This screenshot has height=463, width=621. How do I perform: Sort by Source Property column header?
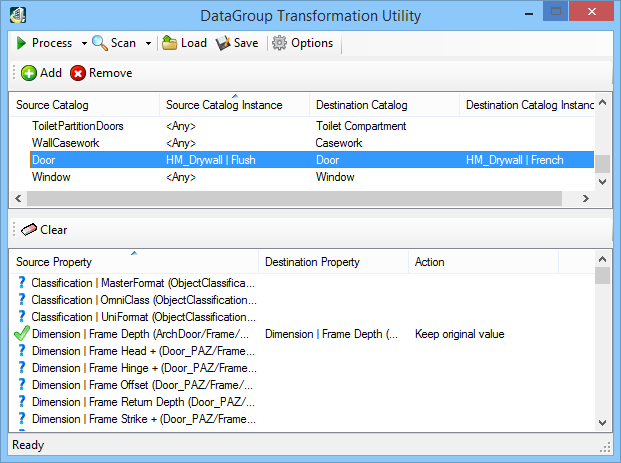[x=134, y=262]
